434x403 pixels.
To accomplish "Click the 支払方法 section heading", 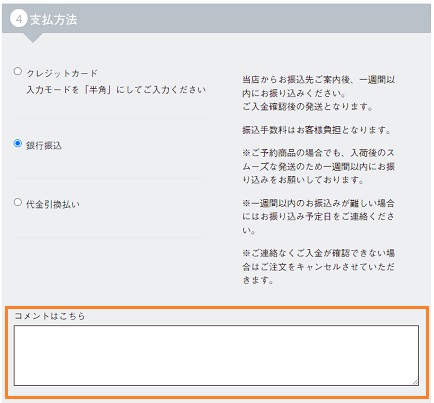I will 54,19.
